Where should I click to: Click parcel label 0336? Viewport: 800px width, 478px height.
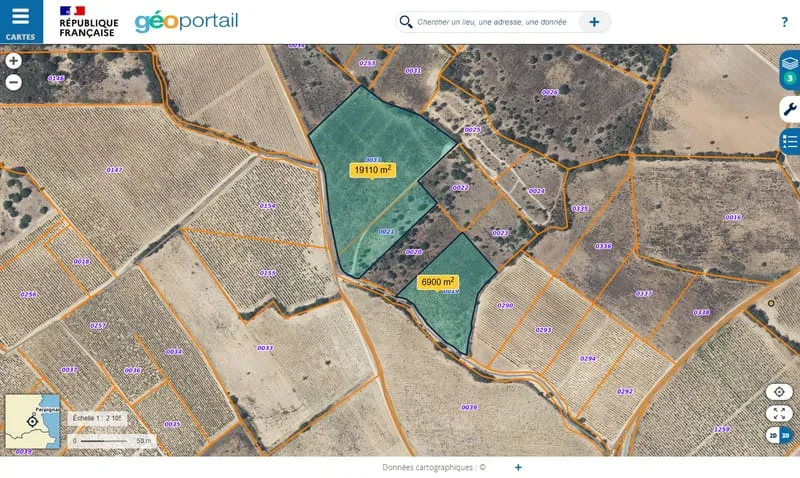[603, 246]
